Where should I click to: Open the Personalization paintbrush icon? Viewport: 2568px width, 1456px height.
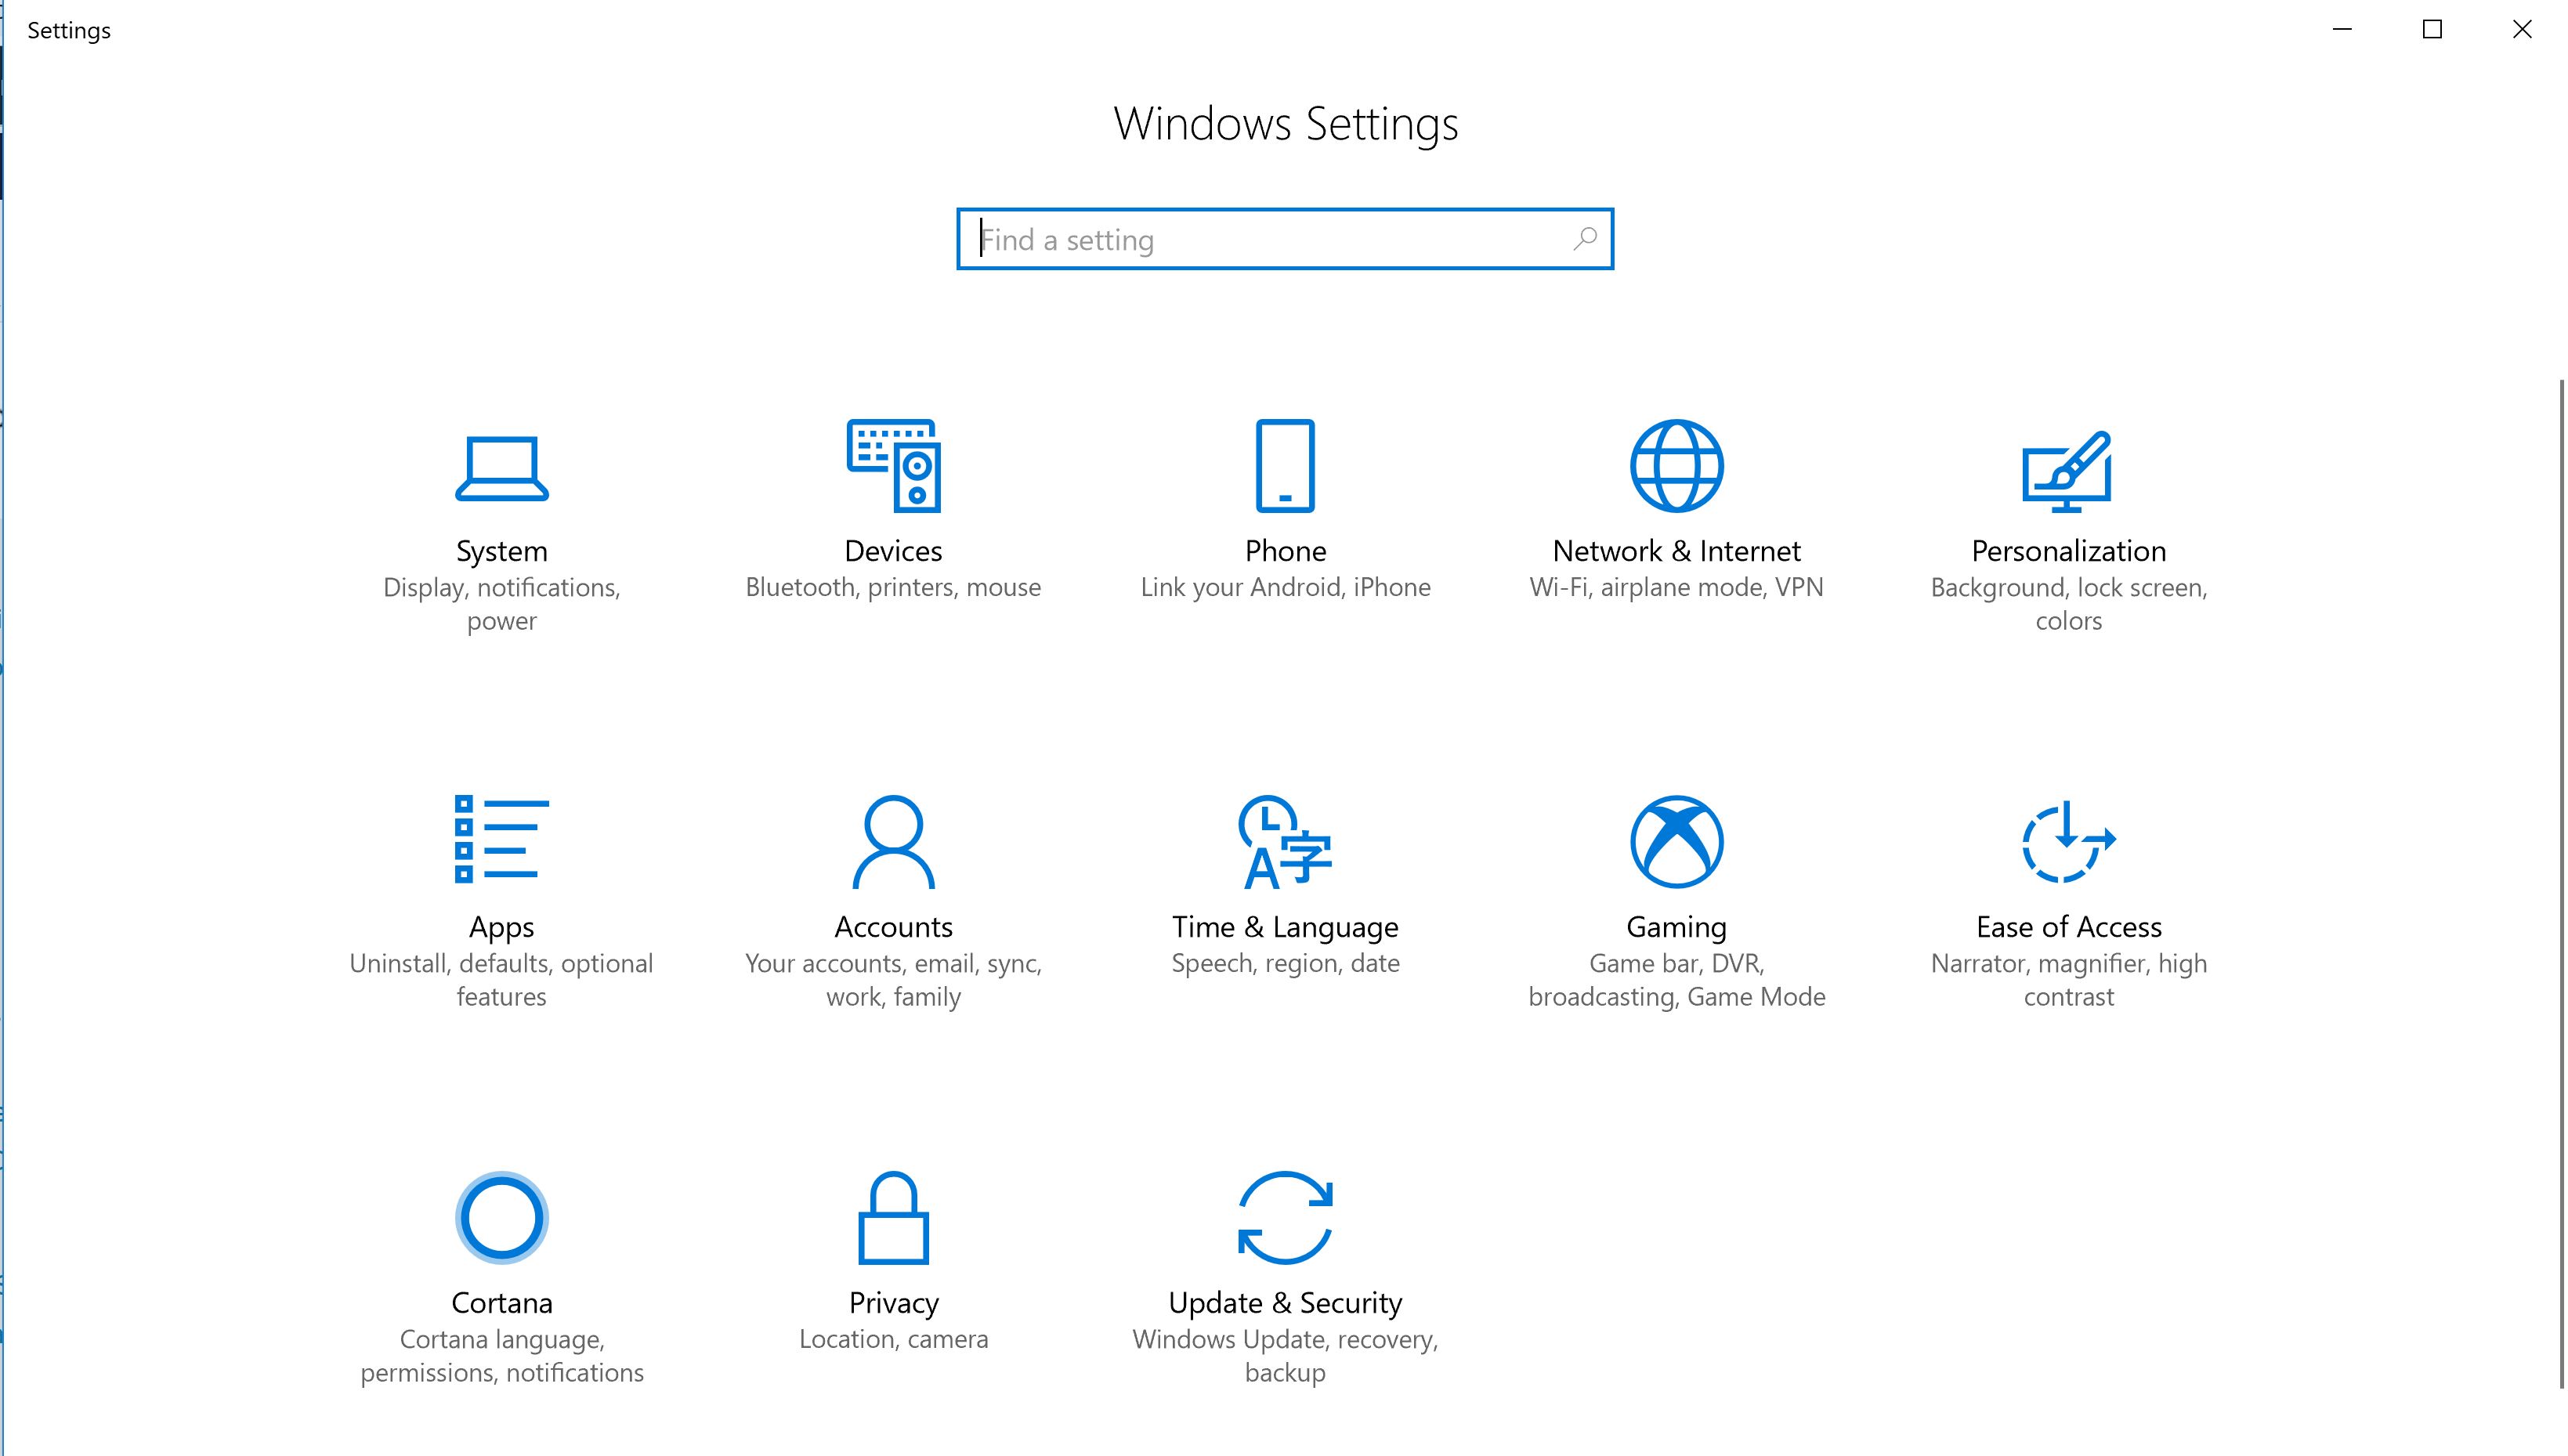click(x=2067, y=471)
